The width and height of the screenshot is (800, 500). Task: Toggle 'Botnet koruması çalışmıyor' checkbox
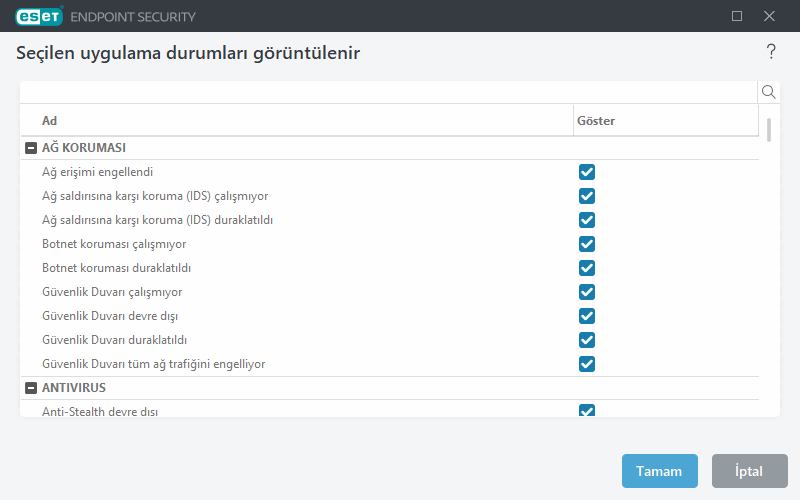(x=587, y=244)
